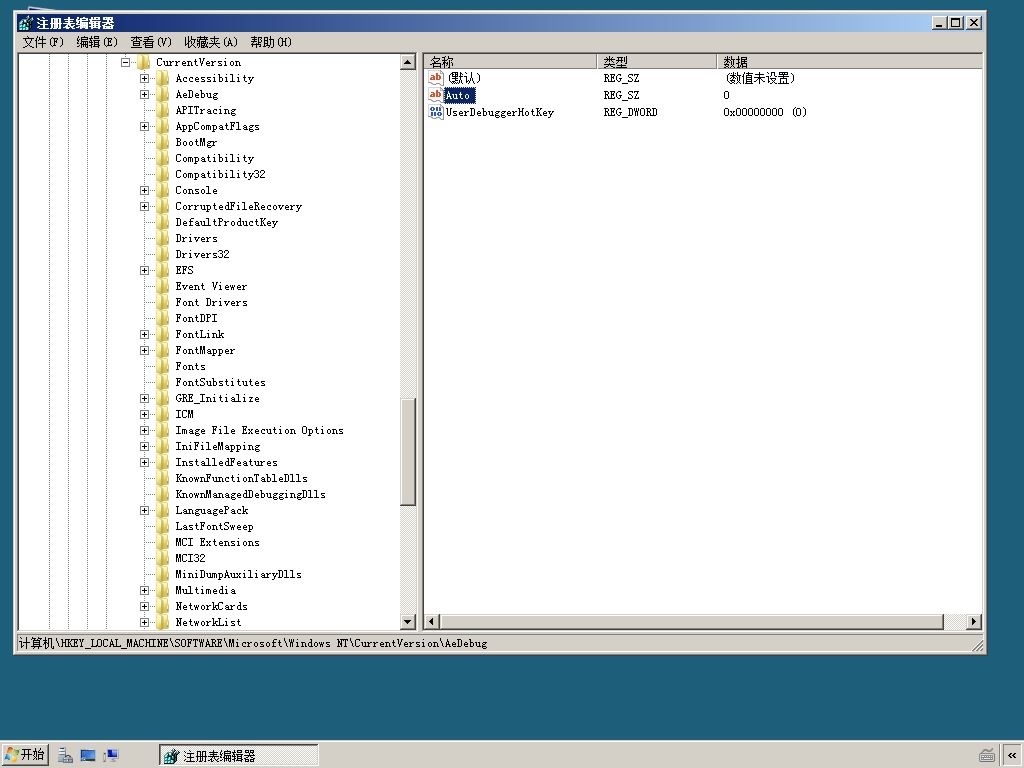Select the IniFileMapping key
The height and width of the screenshot is (768, 1024).
click(x=217, y=447)
